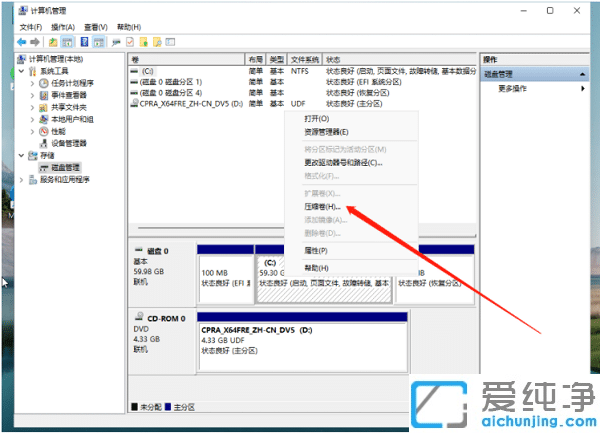Click 更改驱动器号和路径(C)... menu entry
The height and width of the screenshot is (433, 600).
(x=343, y=162)
